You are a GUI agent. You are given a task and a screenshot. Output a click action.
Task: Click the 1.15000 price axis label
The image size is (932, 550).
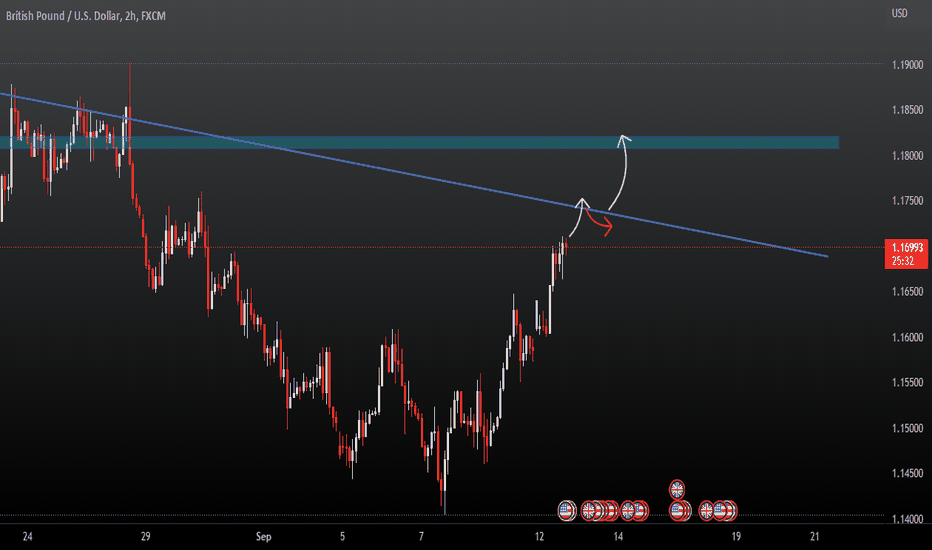point(908,429)
